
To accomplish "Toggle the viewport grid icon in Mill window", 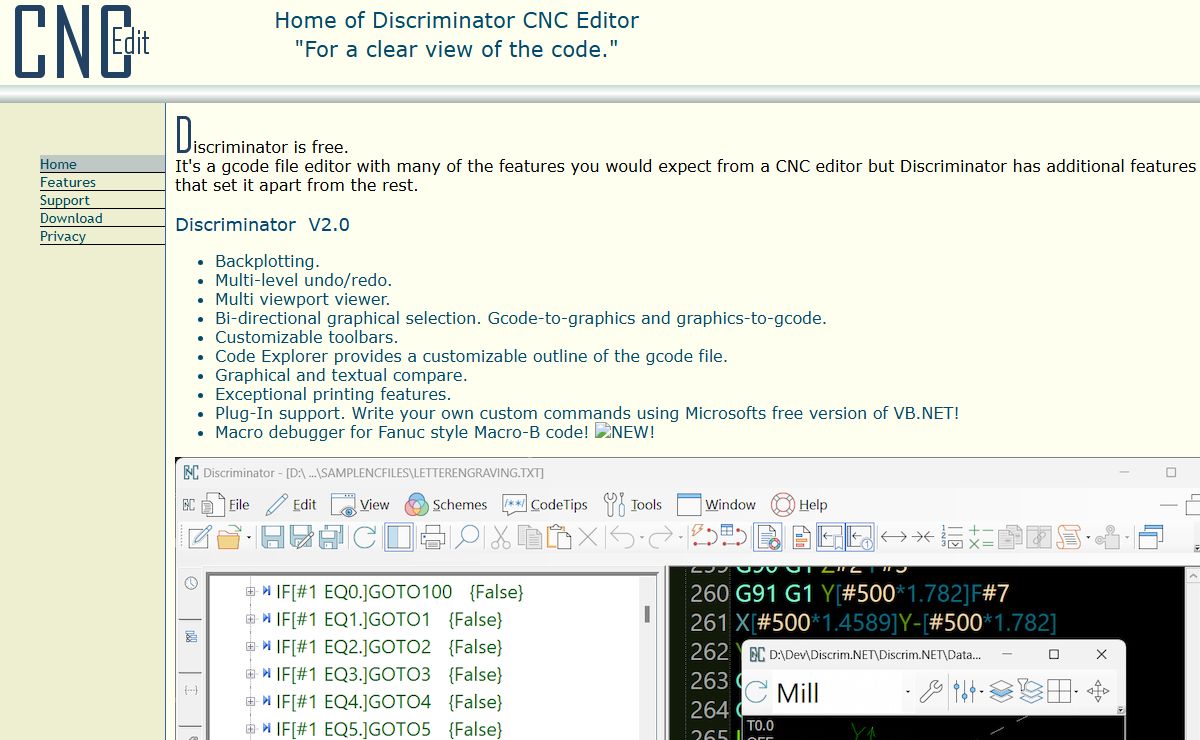I will pos(1060,692).
